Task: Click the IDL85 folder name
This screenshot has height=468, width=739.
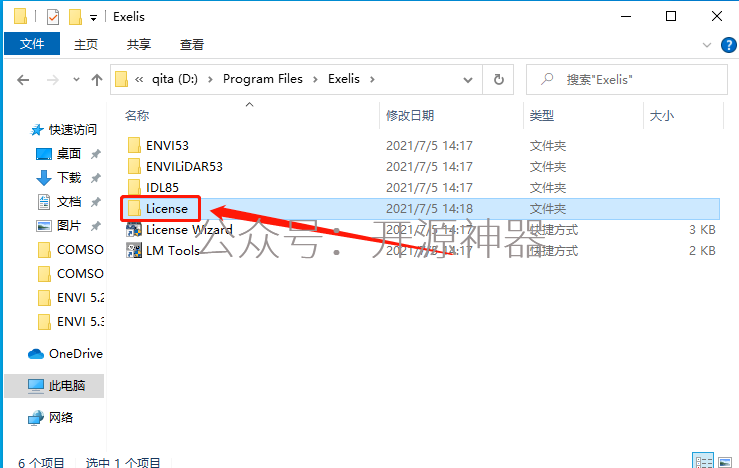Action: point(163,188)
